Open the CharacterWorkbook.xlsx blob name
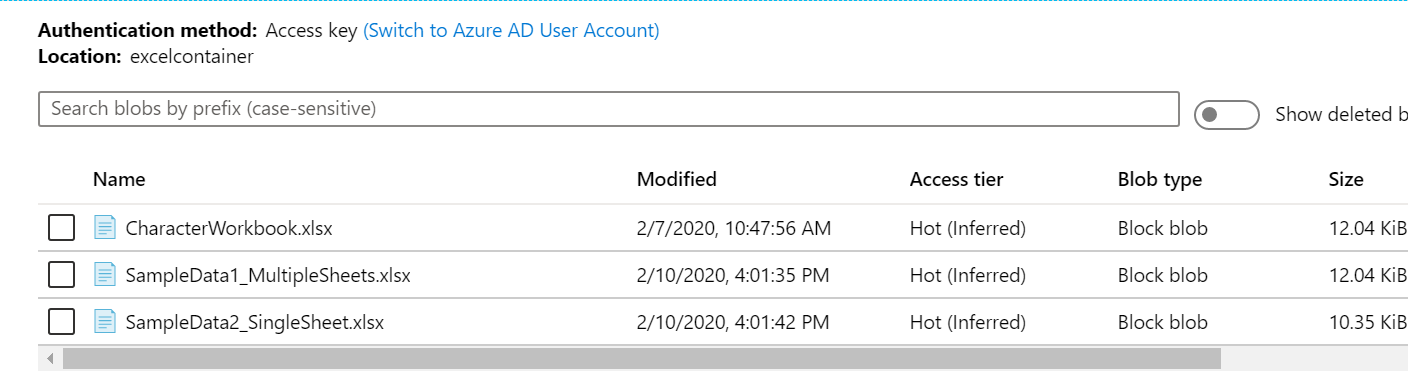 pos(229,228)
